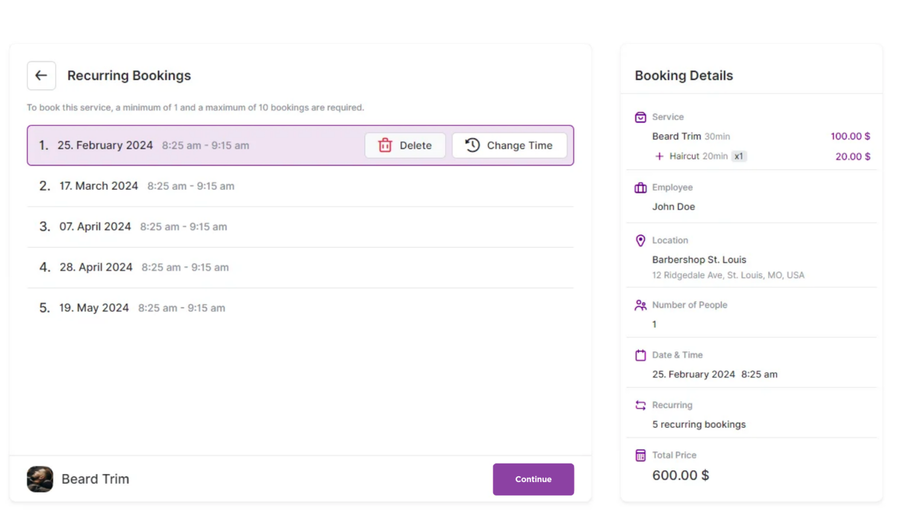Change Time for the selected booking

click(x=509, y=145)
